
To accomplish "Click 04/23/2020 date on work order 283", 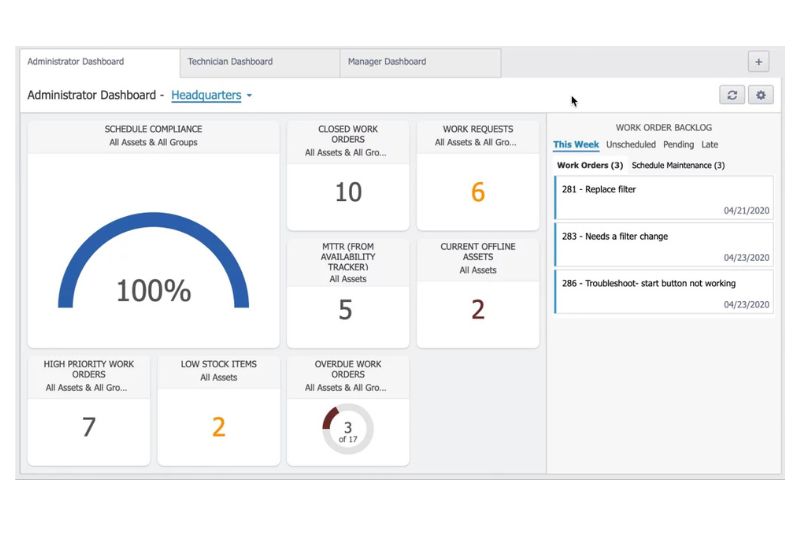I will 746,258.
